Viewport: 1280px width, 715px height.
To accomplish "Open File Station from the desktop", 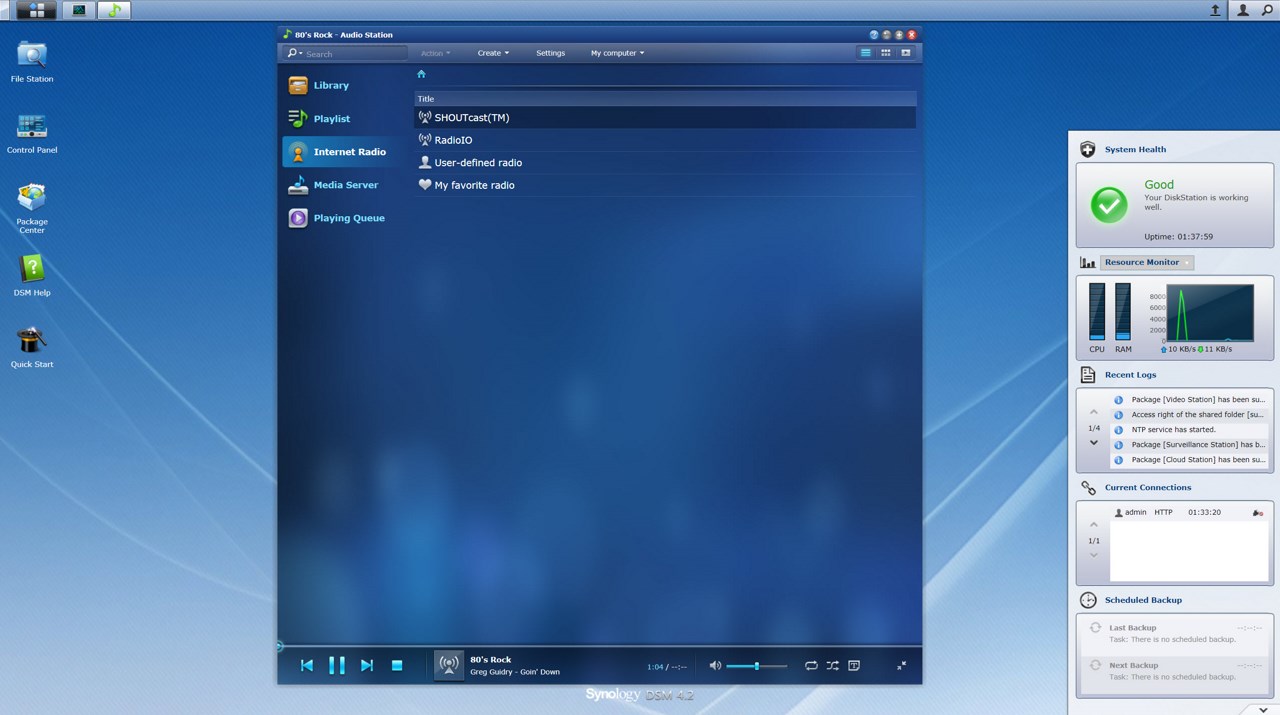I will click(32, 62).
